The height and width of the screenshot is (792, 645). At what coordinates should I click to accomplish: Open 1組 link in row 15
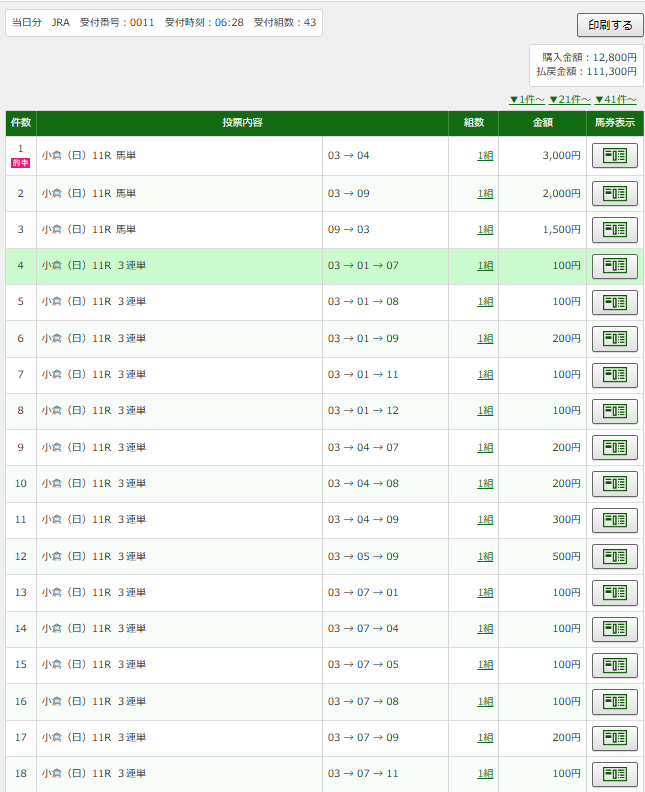pos(485,665)
